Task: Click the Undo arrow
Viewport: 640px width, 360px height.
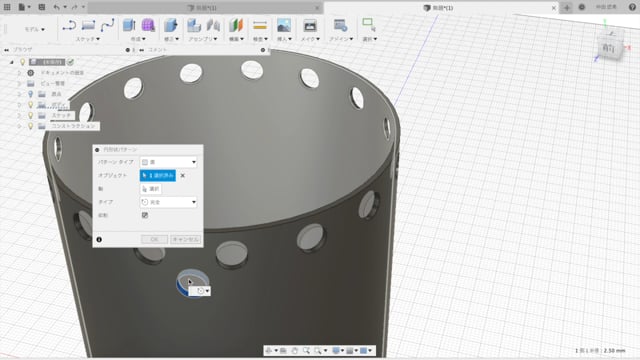Action: click(57, 7)
